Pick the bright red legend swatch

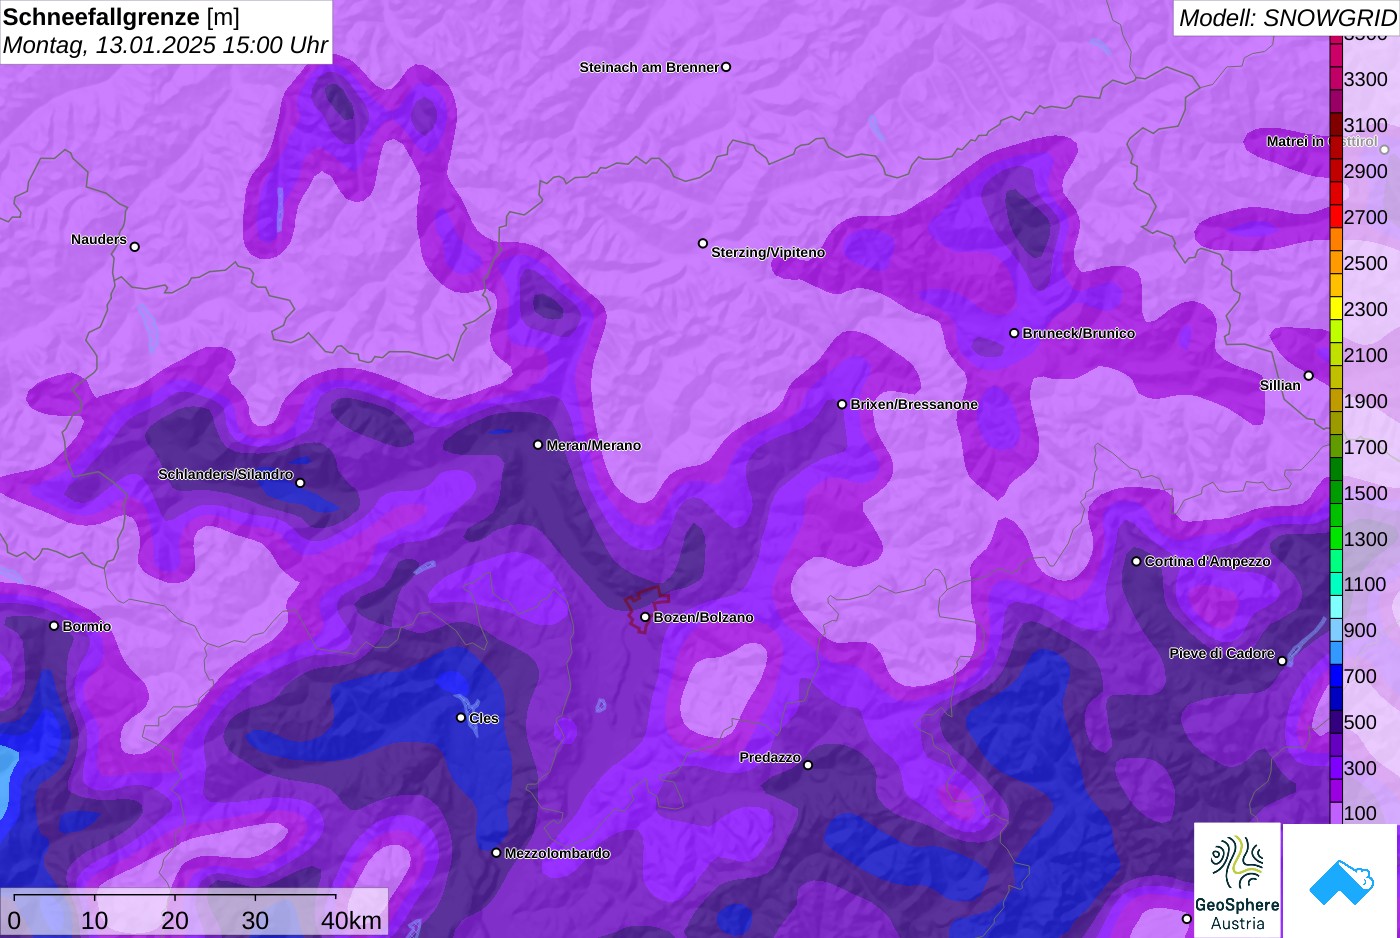[1336, 216]
